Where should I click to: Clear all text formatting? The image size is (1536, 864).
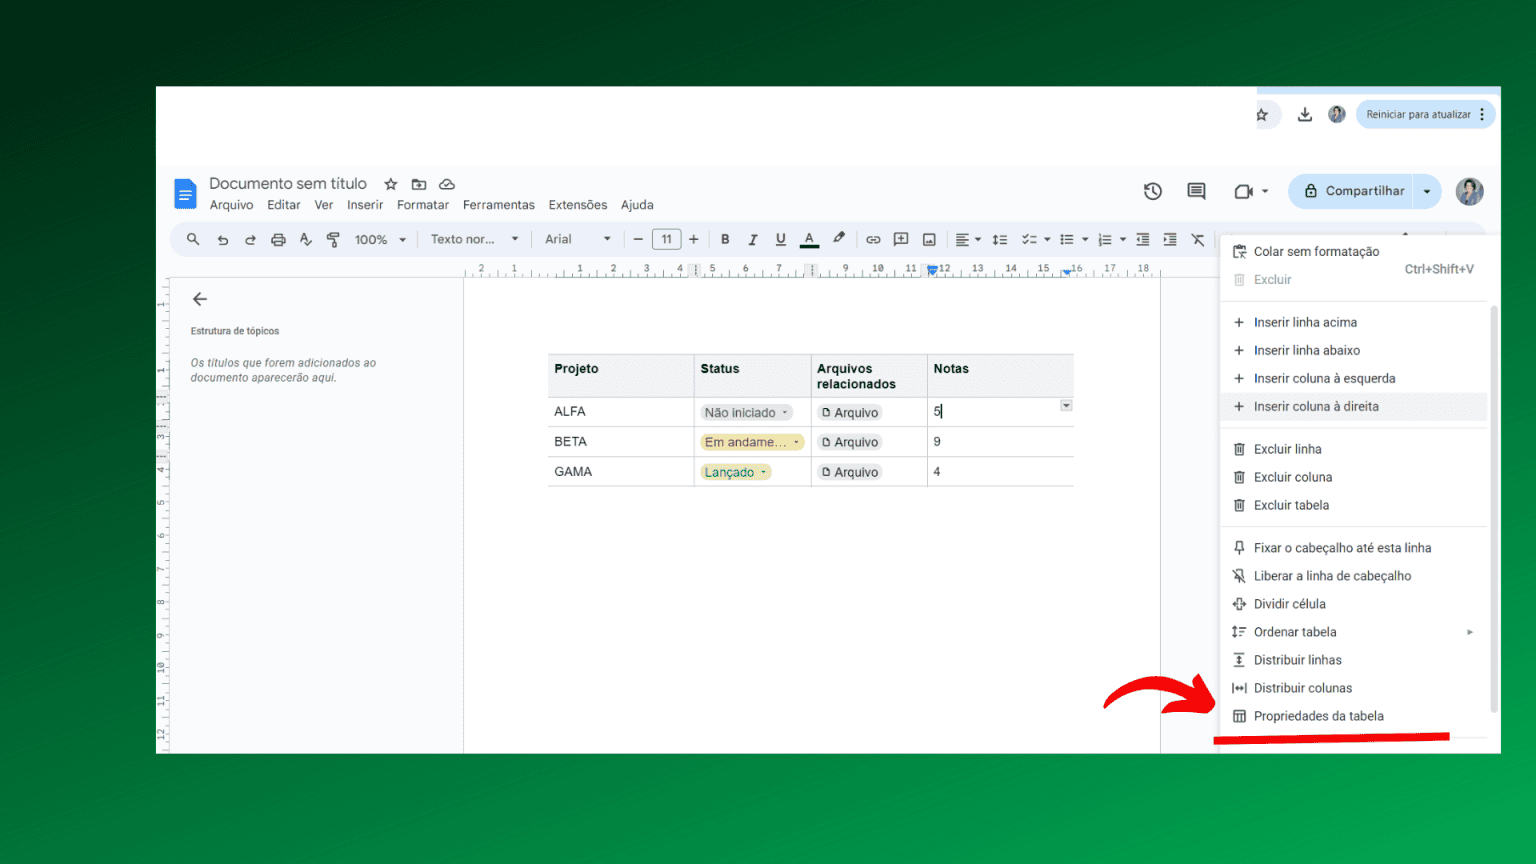(x=1198, y=239)
